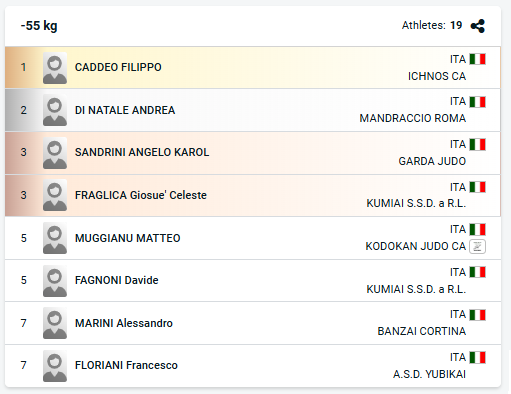Click the GARDA JUDO club name

432,161
